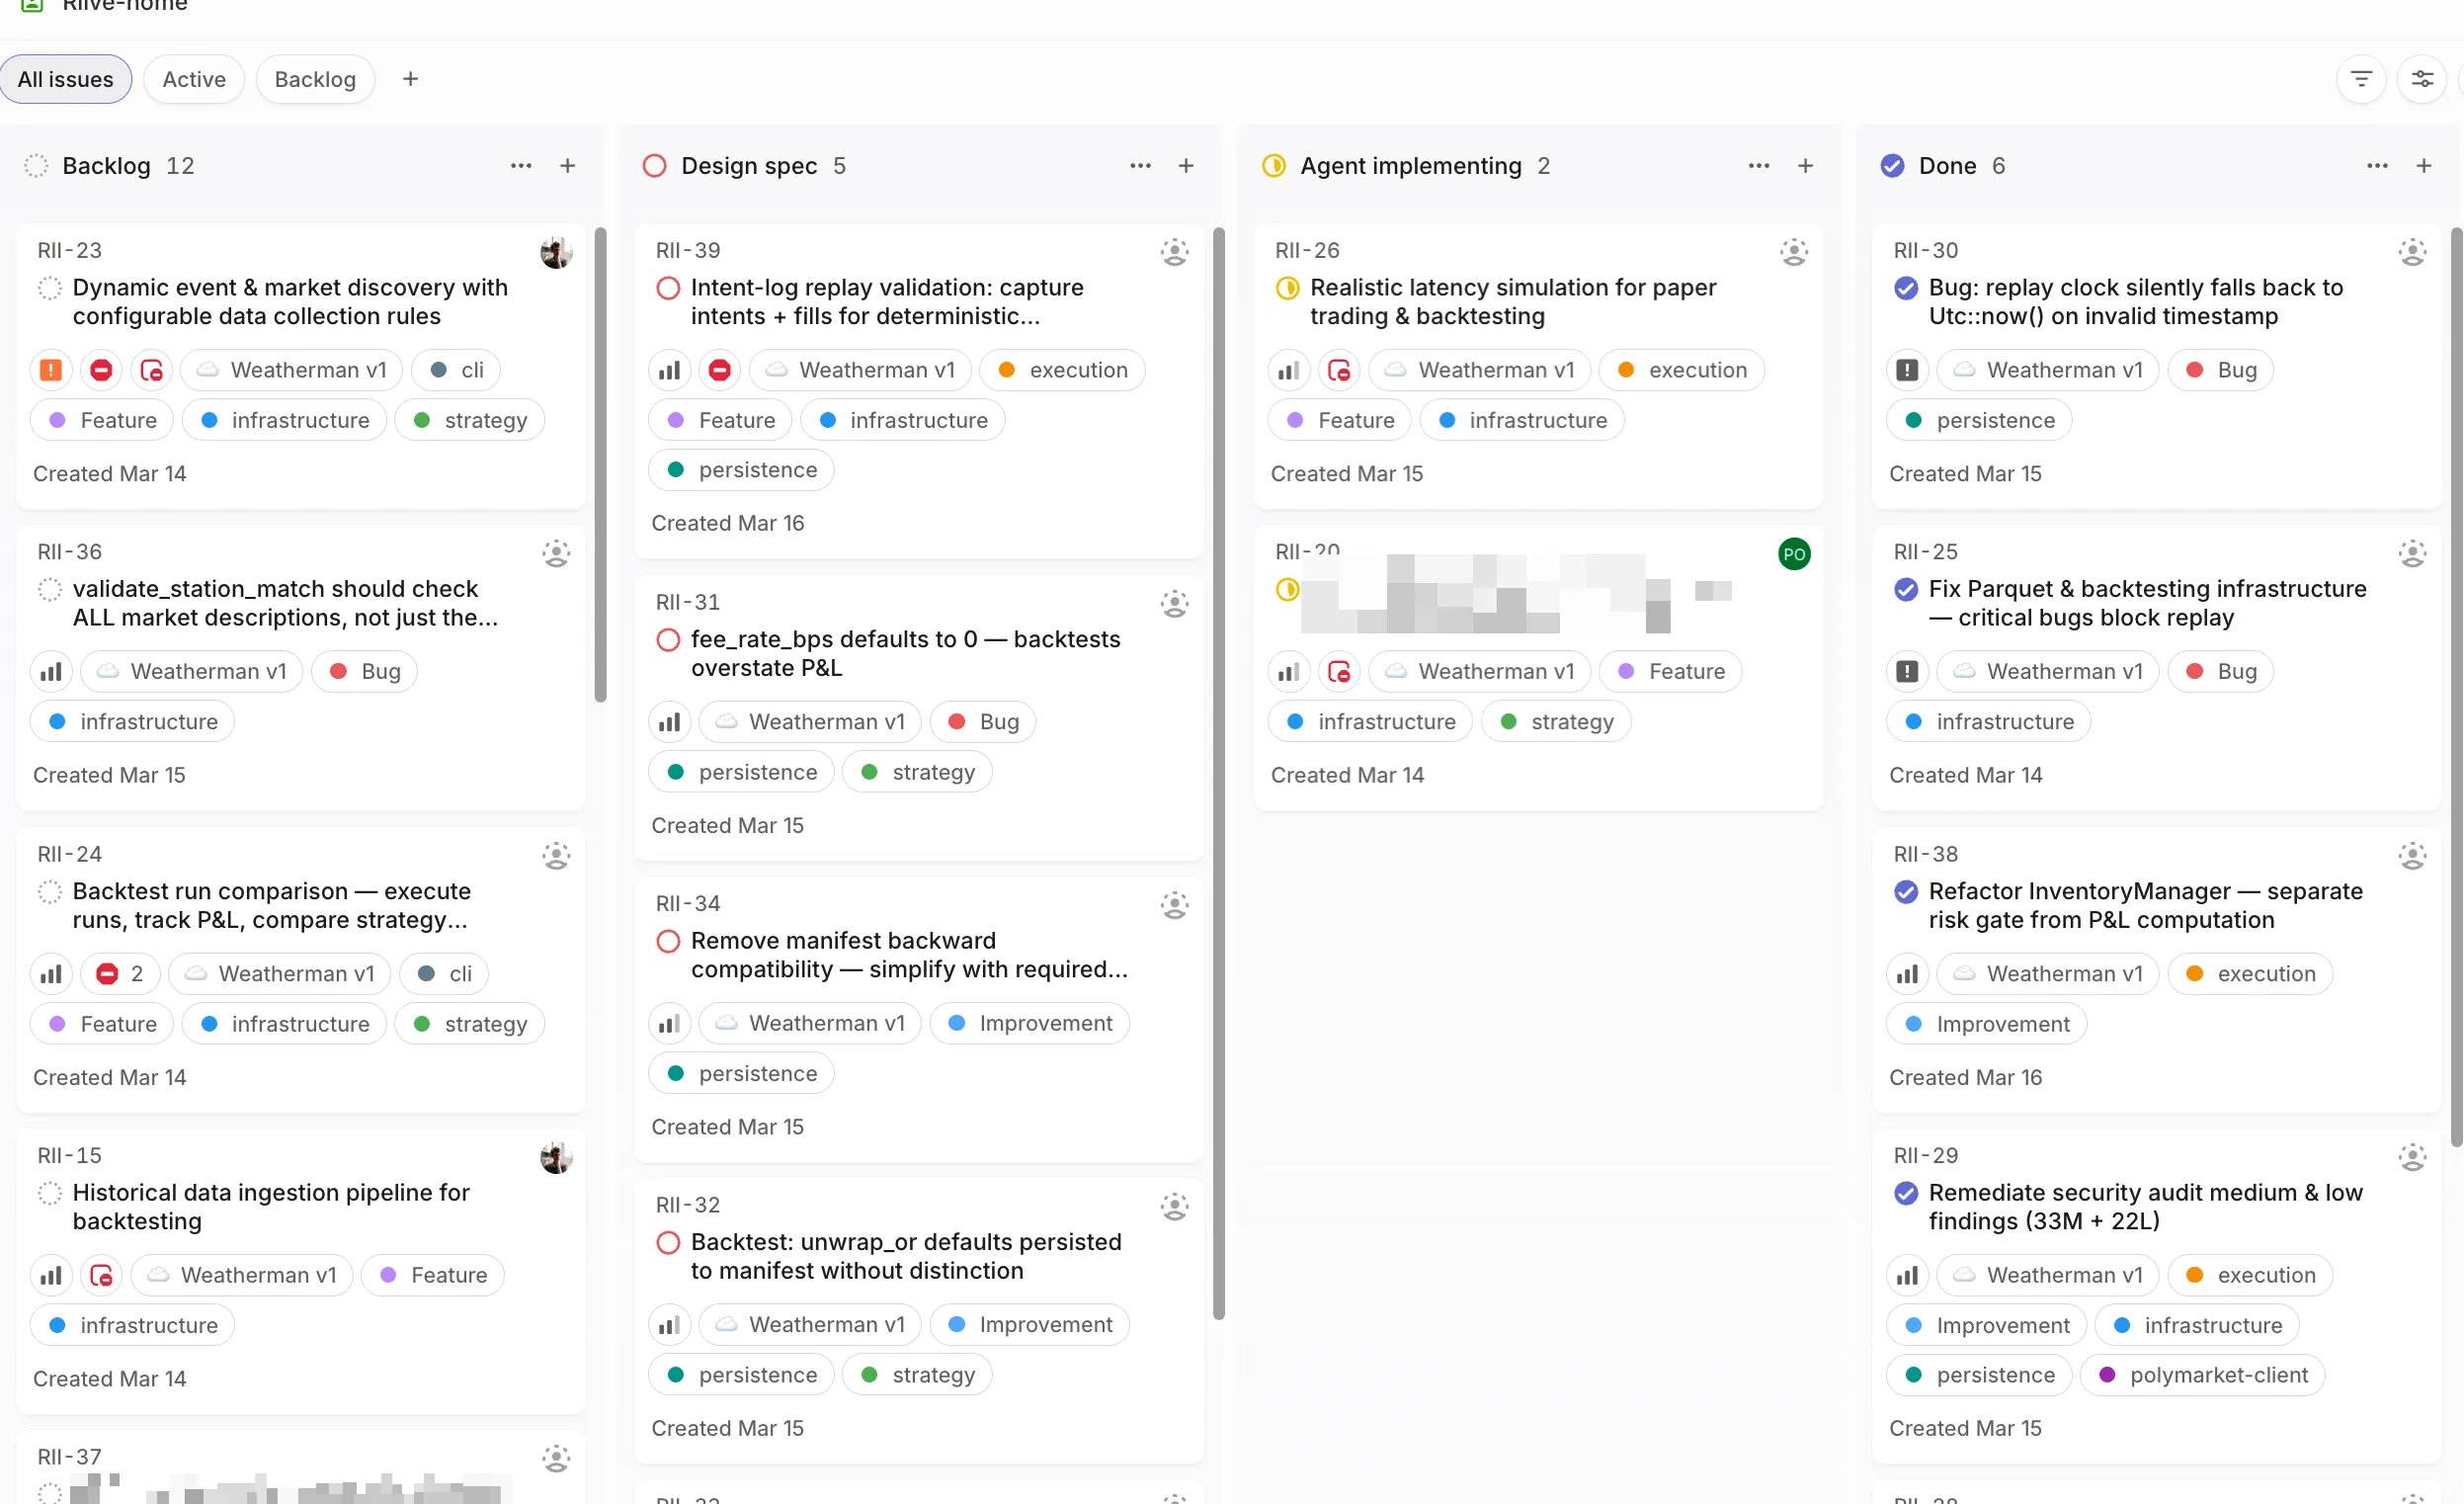Screen dimensions: 2464x1504
Task: Add new issue to Design spec column
Action: pyautogui.click(x=1186, y=166)
